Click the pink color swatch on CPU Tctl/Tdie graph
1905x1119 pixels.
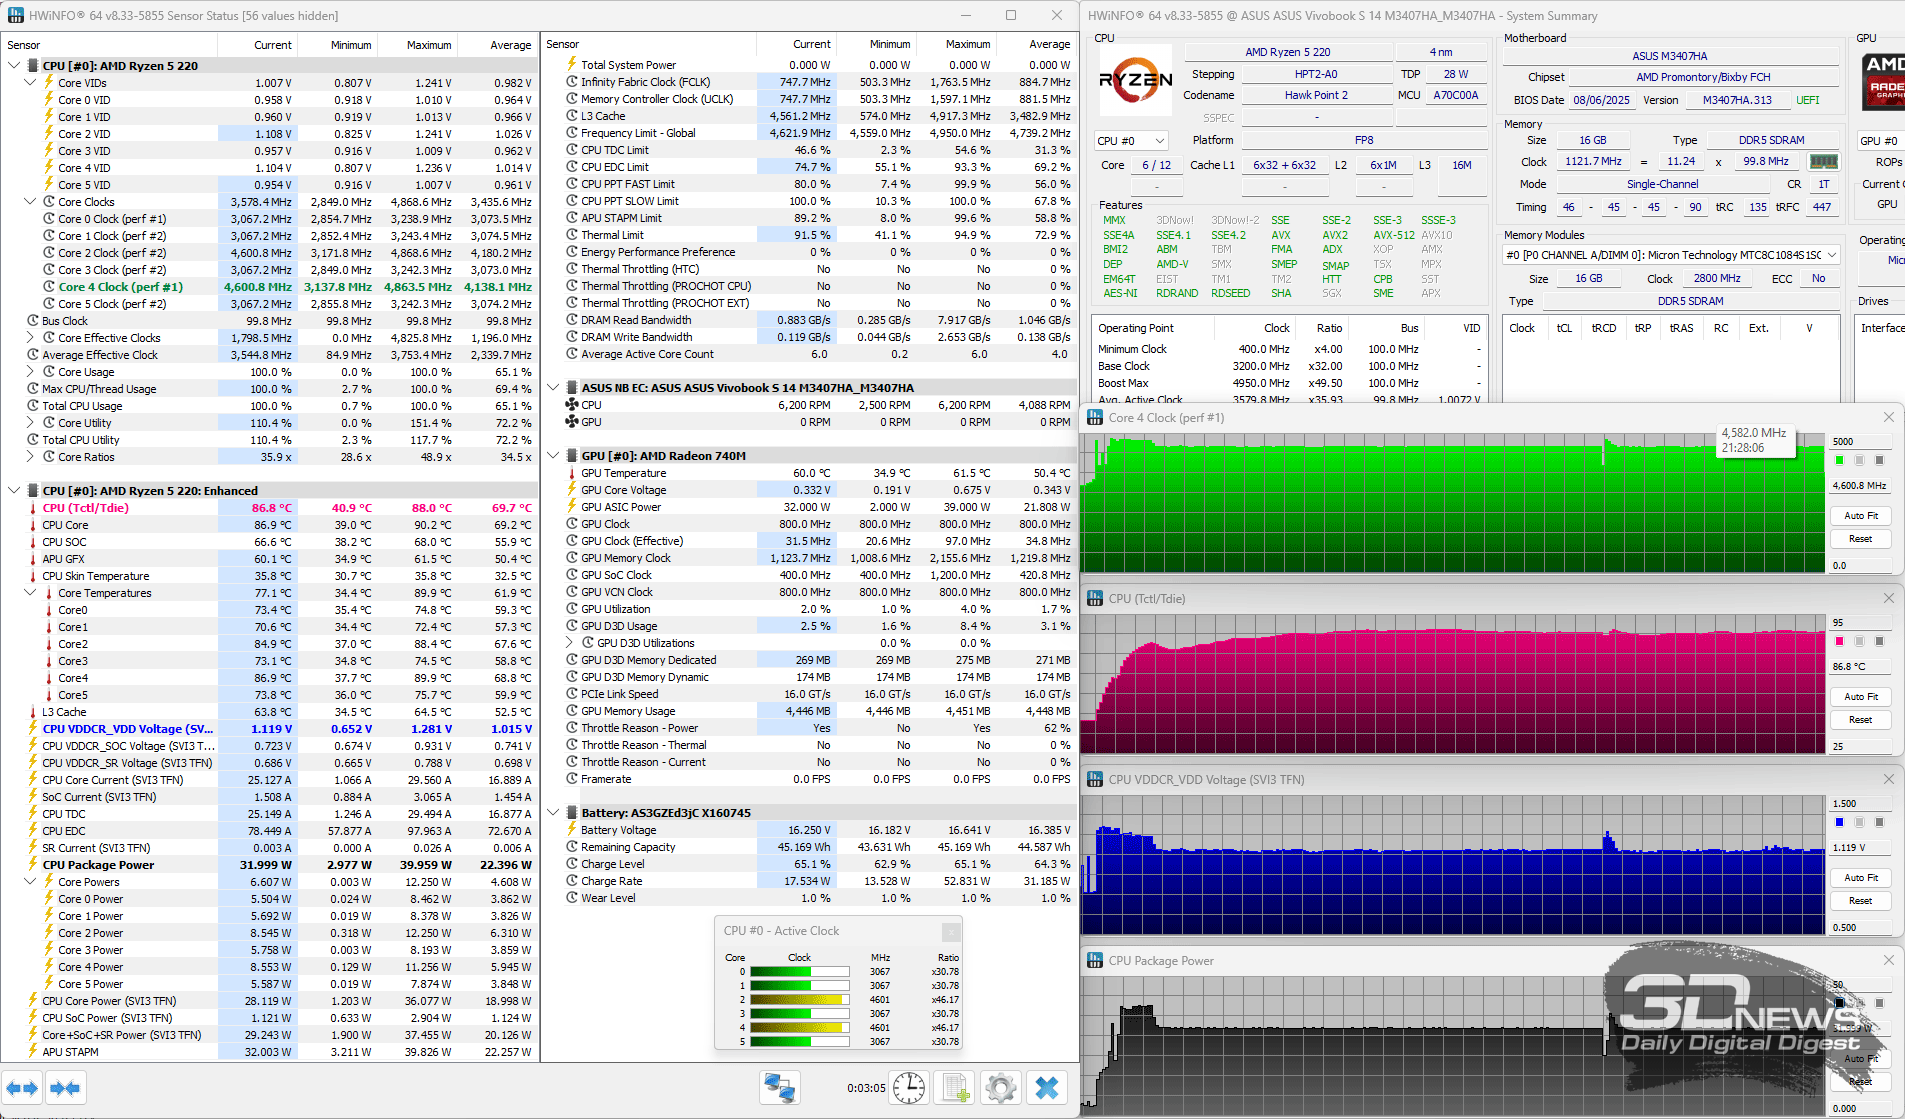coord(1839,641)
